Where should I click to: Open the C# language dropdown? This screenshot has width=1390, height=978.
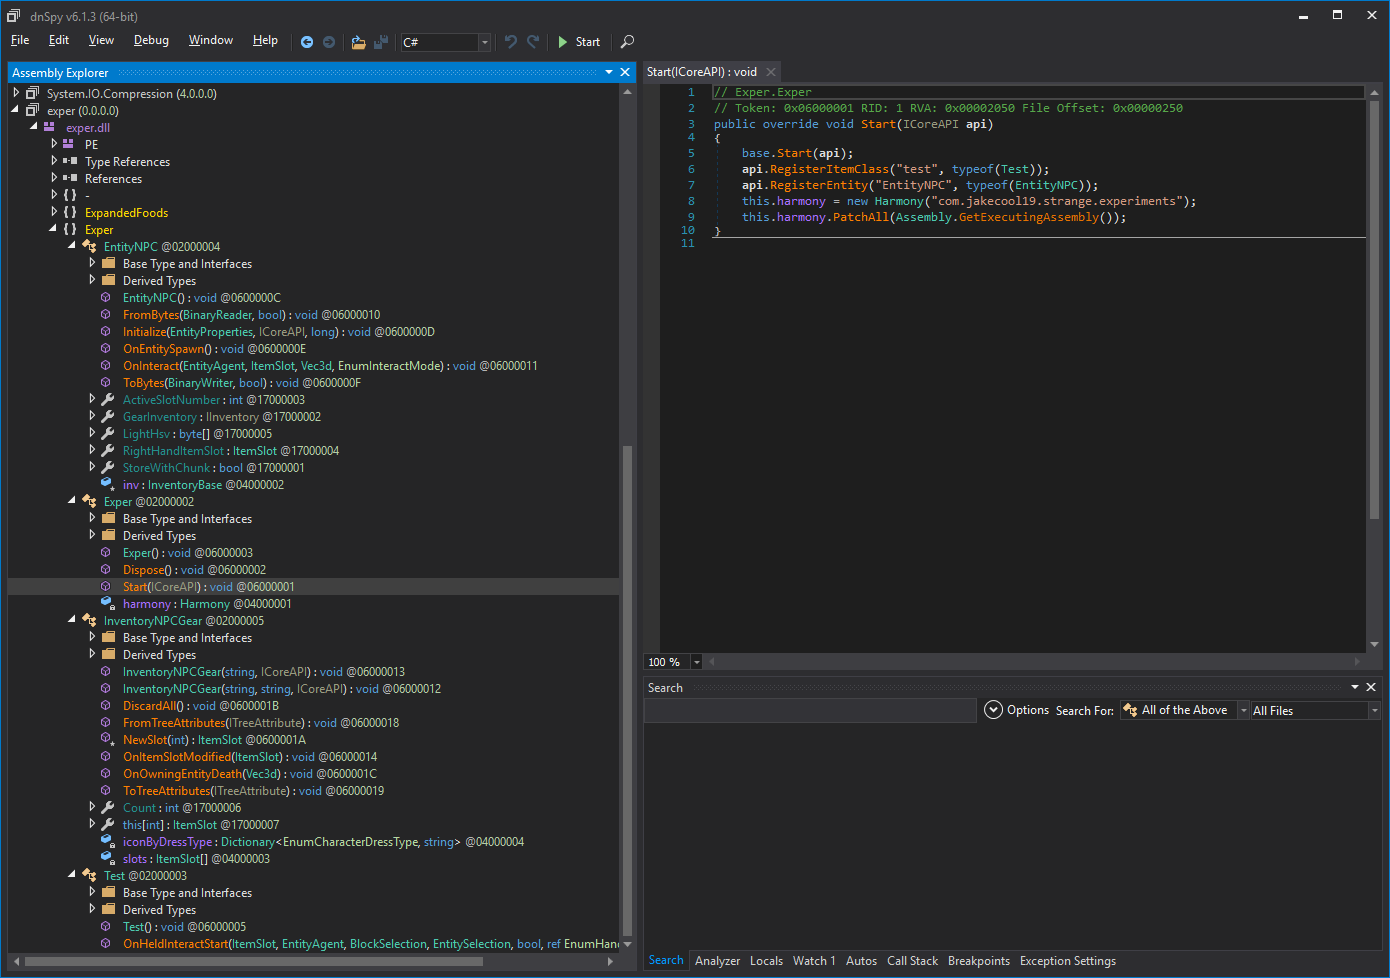click(484, 42)
